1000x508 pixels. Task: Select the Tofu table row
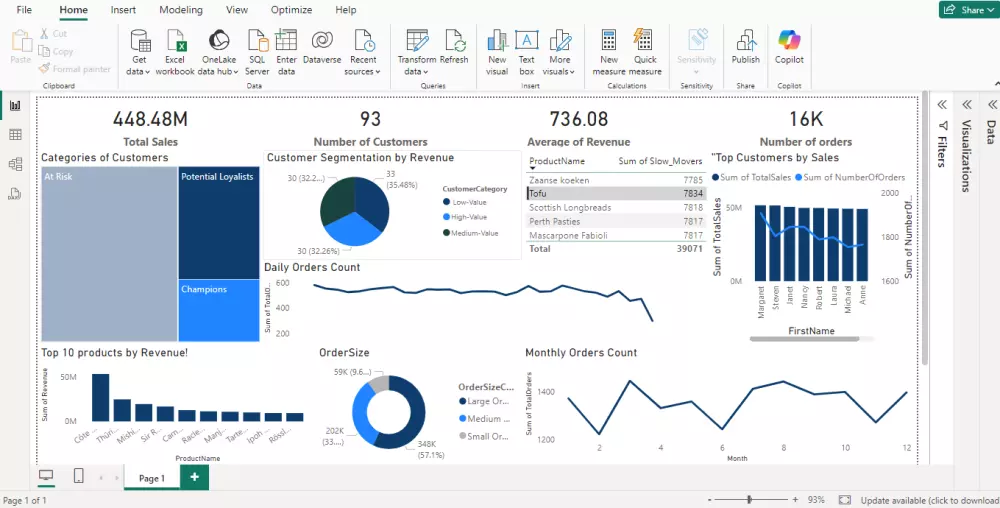(x=616, y=194)
